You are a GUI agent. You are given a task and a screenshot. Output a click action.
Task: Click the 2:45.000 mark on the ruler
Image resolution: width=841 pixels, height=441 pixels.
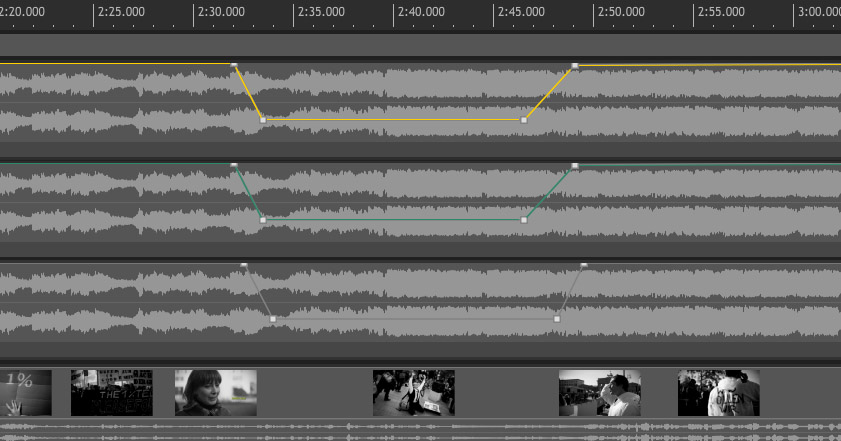[x=494, y=13]
